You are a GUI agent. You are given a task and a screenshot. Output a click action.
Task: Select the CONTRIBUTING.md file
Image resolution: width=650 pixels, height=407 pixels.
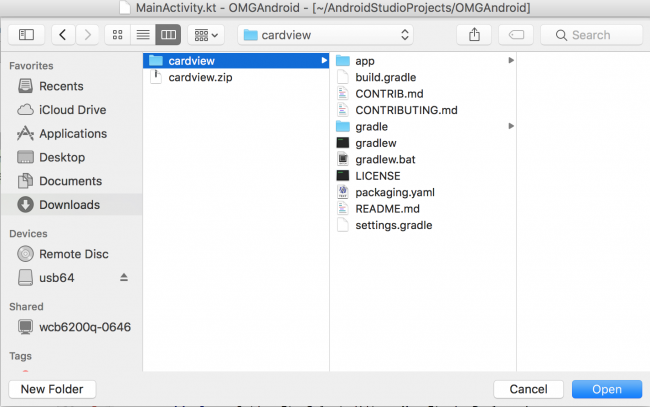click(x=423, y=110)
